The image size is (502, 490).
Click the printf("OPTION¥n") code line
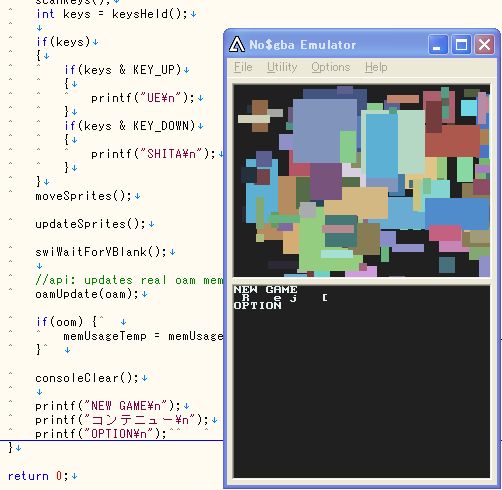click(101, 434)
